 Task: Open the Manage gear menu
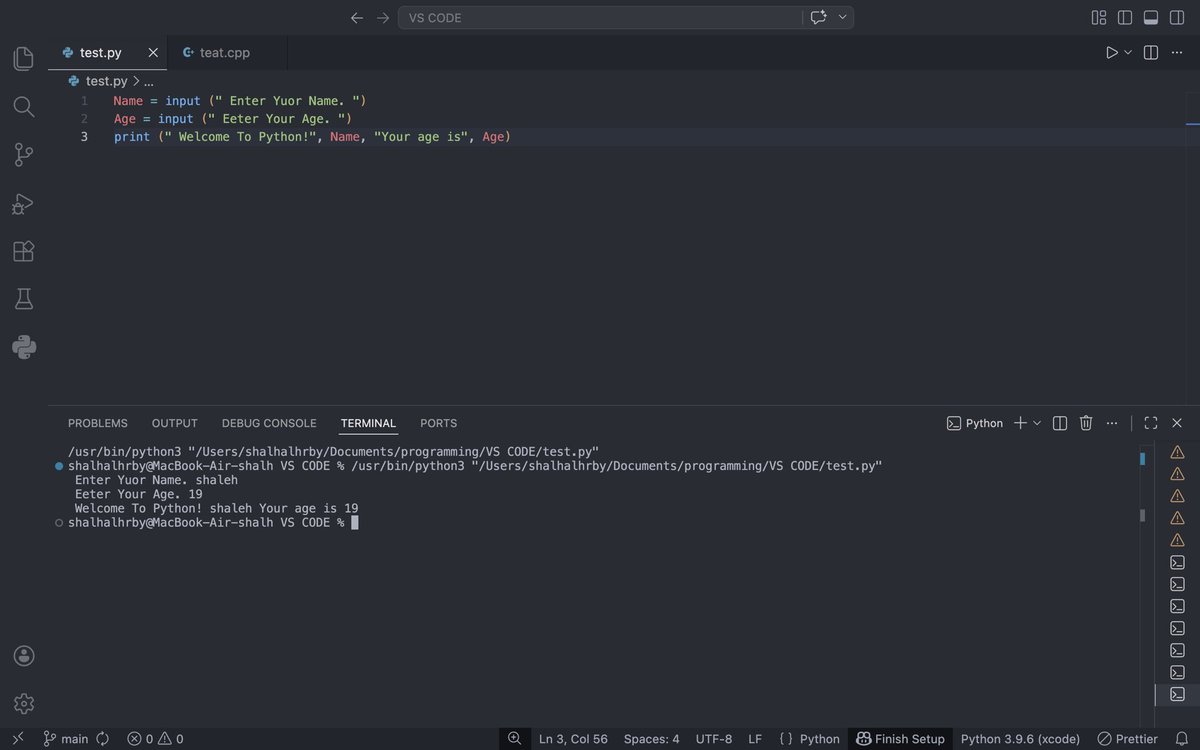[24, 704]
